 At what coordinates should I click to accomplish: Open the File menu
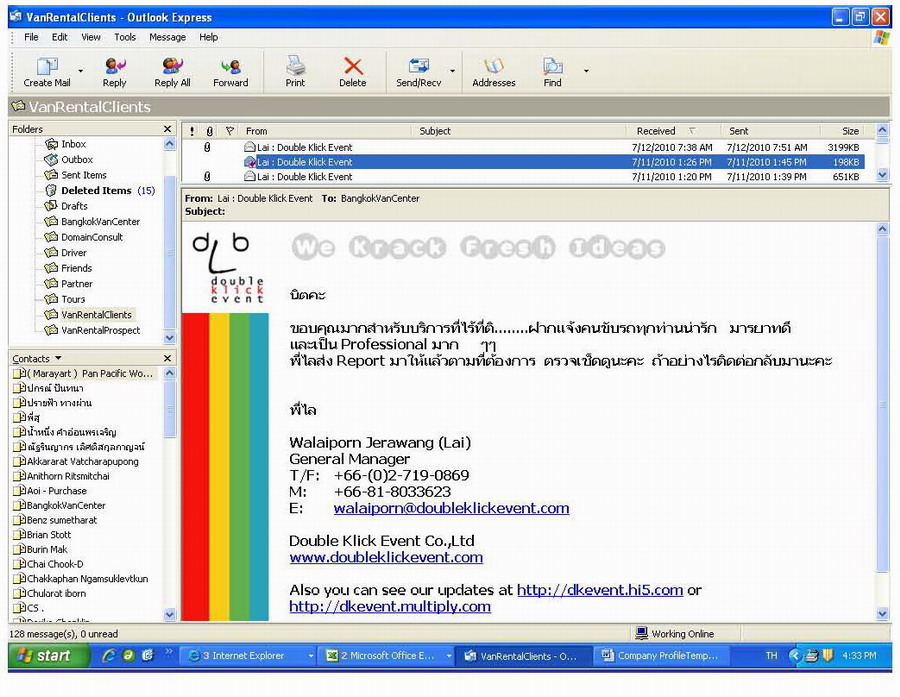click(31, 37)
